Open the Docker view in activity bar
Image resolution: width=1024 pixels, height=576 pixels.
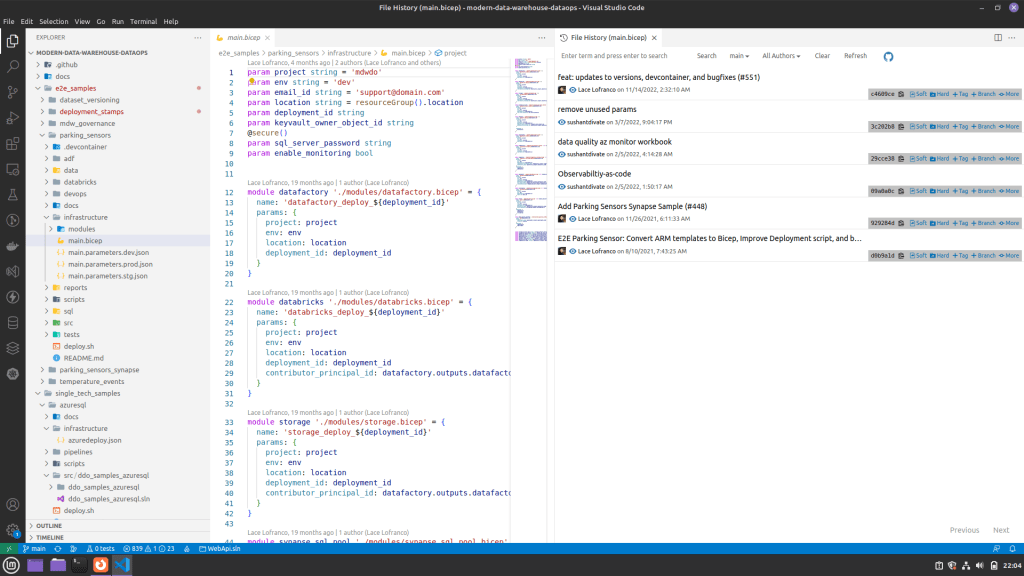[x=13, y=246]
